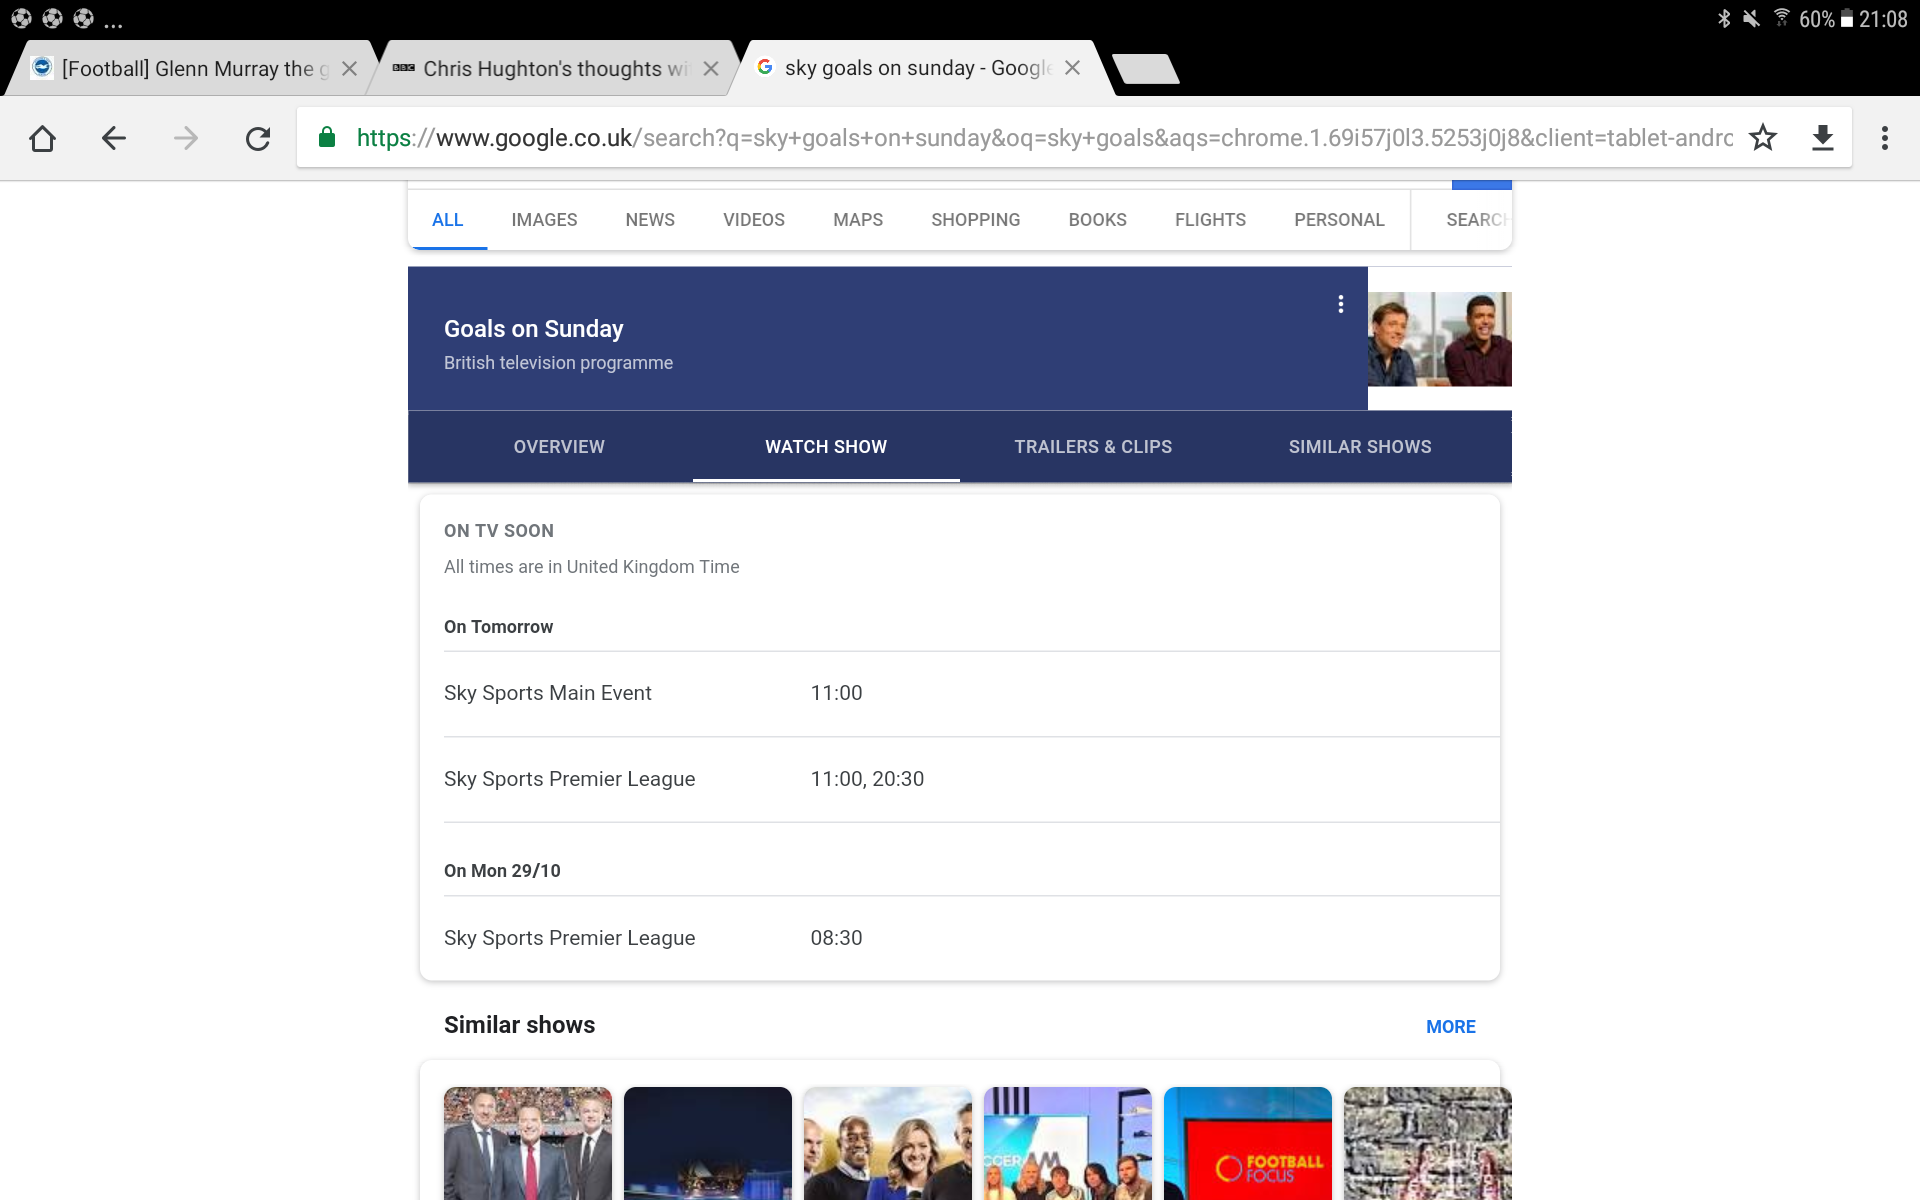Click the Sky Sports Main Event row

click(x=971, y=694)
